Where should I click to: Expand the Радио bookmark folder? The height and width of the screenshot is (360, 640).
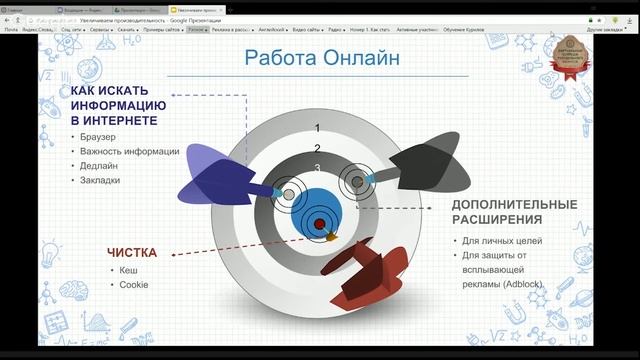336,30
